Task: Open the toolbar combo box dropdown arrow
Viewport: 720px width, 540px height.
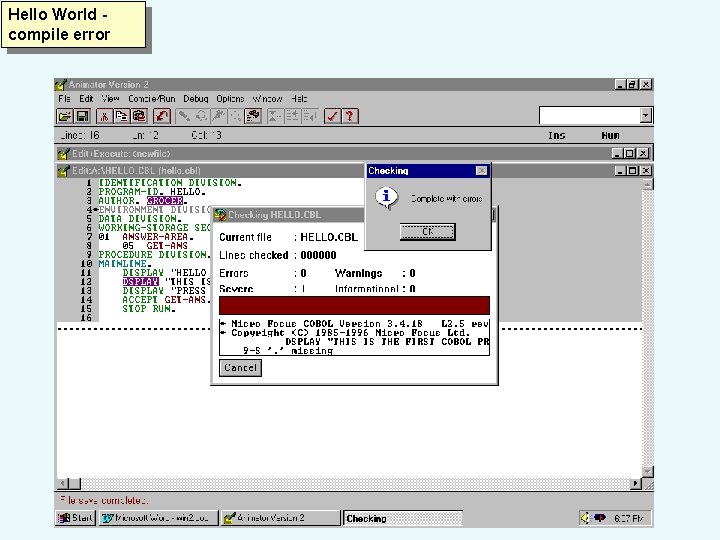Action: tap(646, 115)
